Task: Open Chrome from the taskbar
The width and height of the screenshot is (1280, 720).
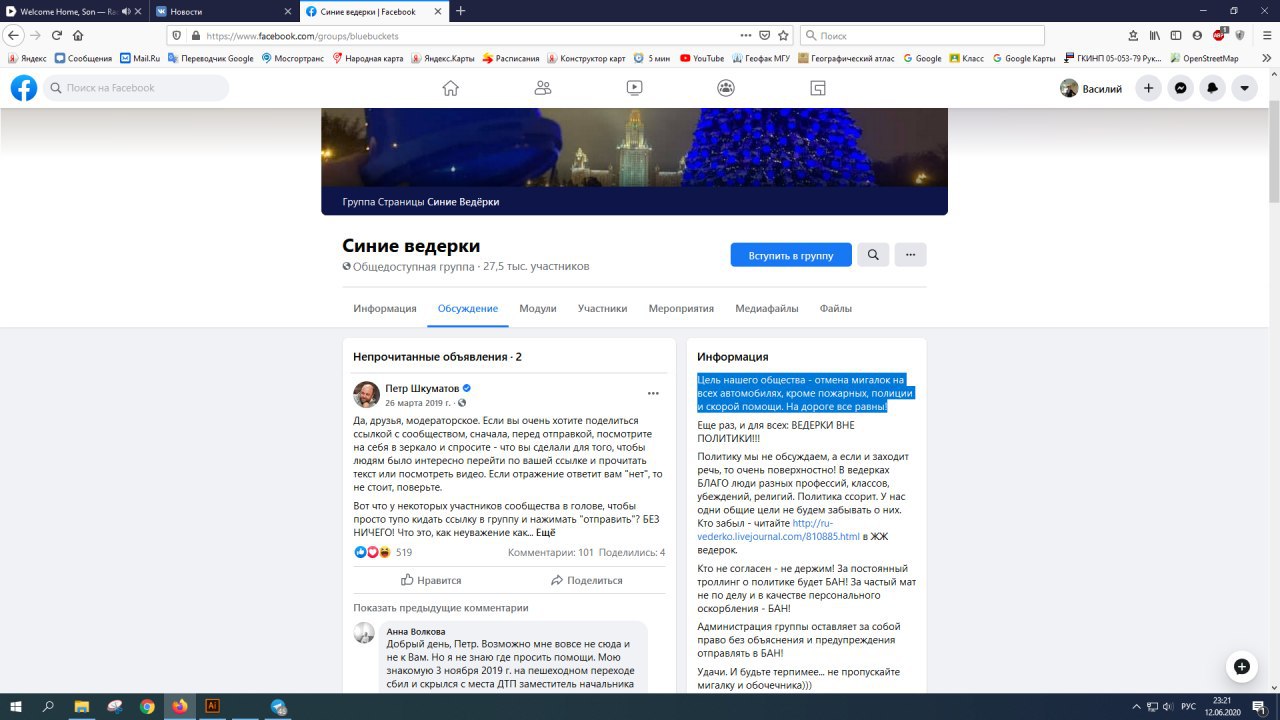Action: coord(147,706)
